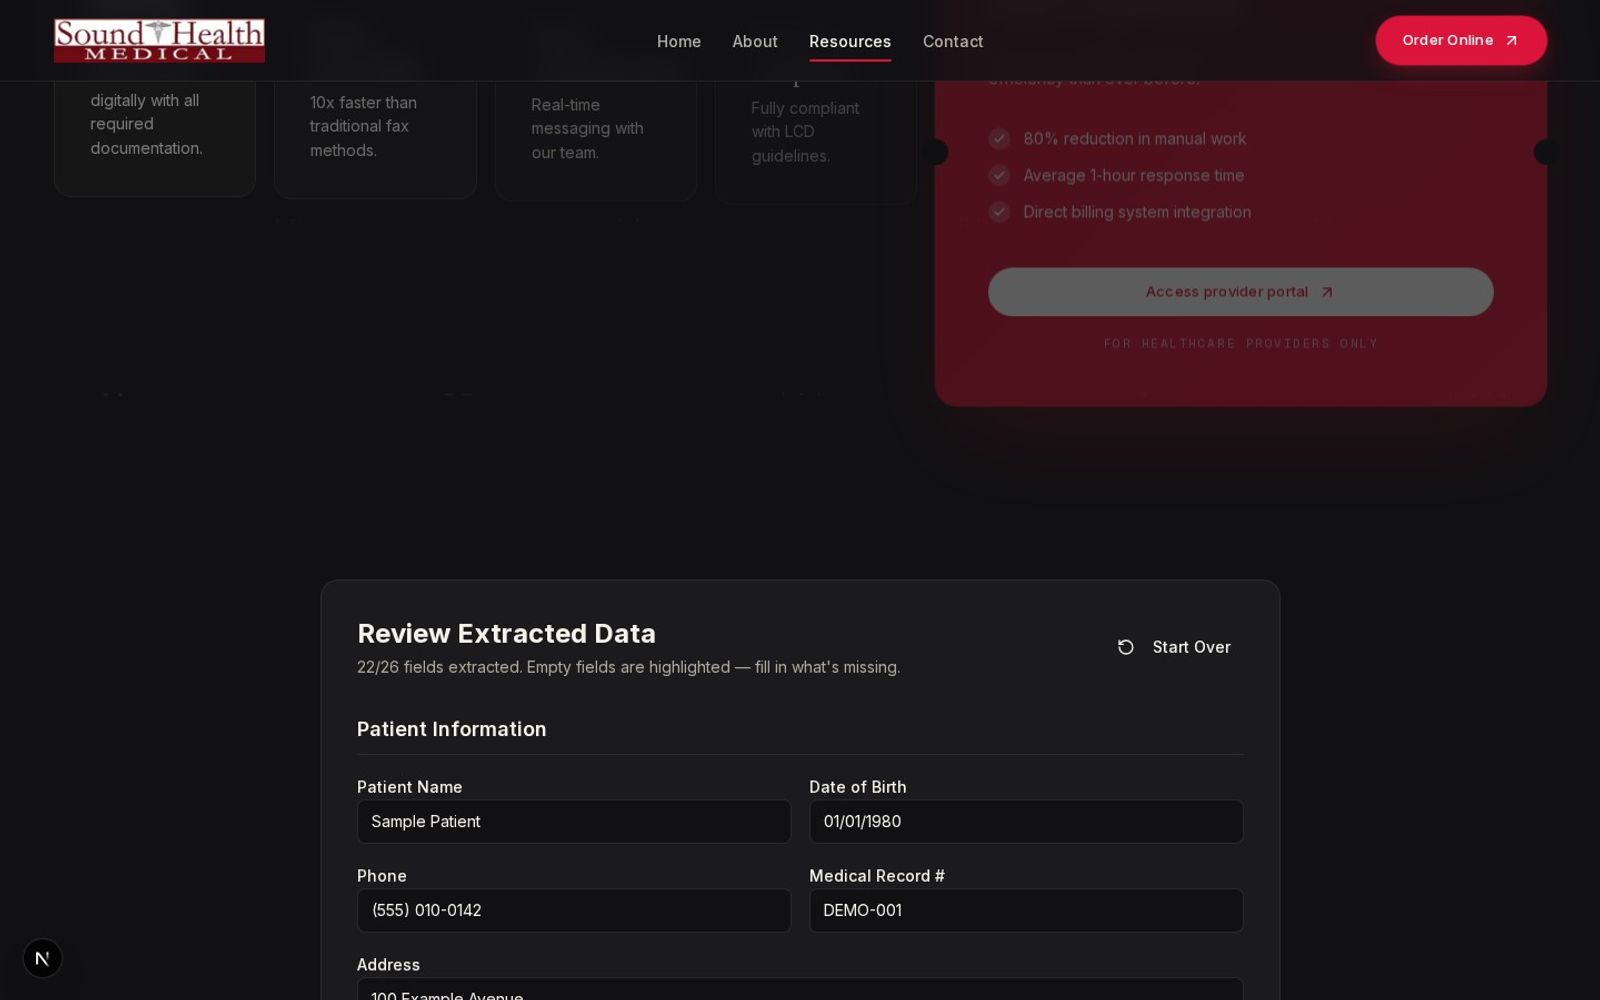This screenshot has width=1600, height=1000.
Task: Click the Patient Information section heading
Action: coord(452,729)
